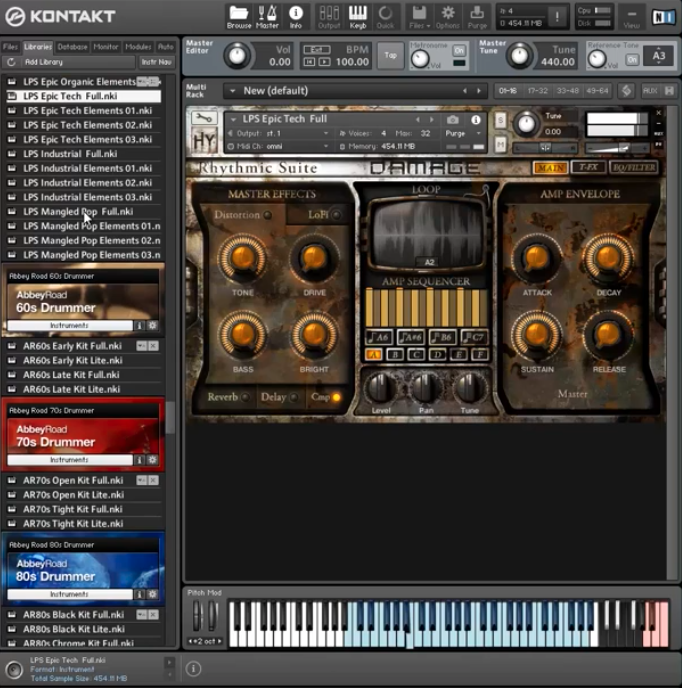This screenshot has height=688, width=682.
Task: Select sequencer pattern D
Action: click(437, 355)
